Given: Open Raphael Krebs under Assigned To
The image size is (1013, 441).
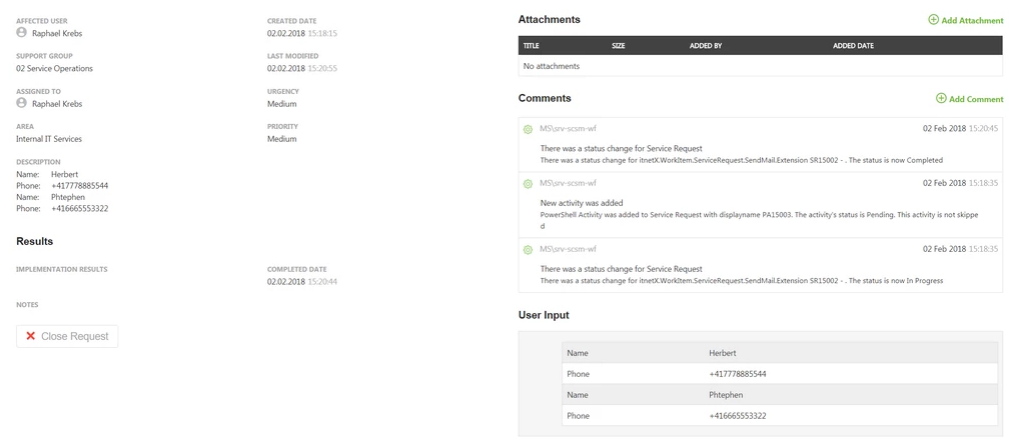Looking at the screenshot, I should 57,103.
